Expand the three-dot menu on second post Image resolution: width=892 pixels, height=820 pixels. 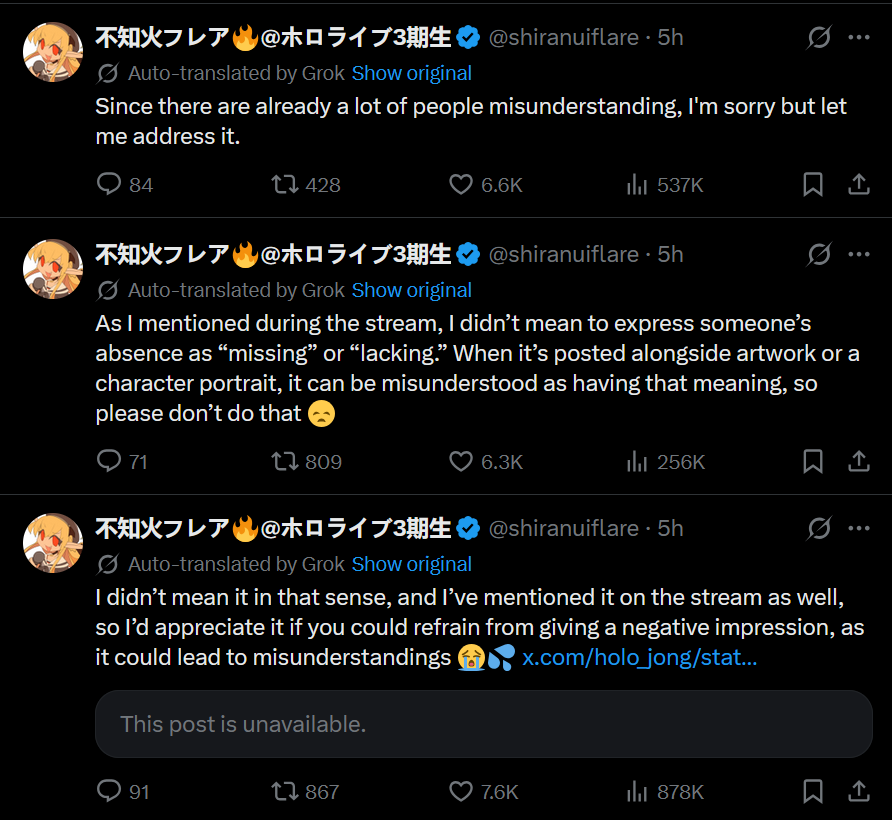pyautogui.click(x=858, y=254)
